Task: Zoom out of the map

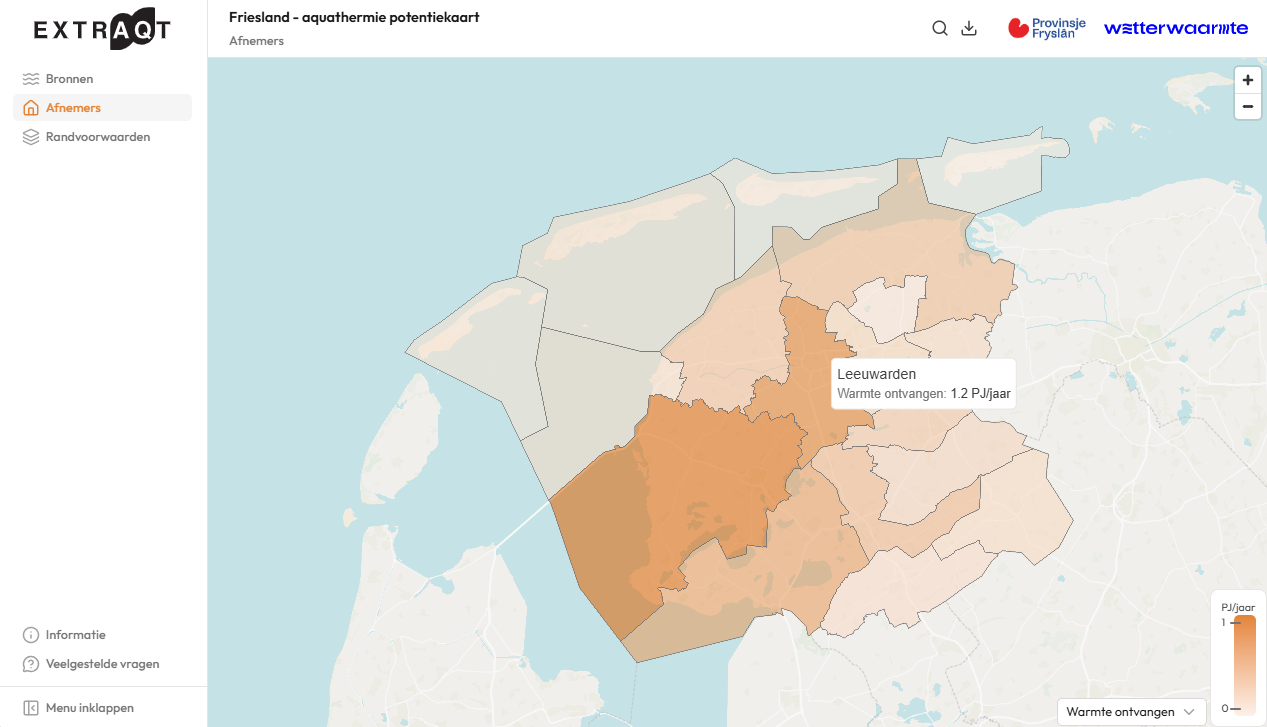Action: [x=1248, y=106]
